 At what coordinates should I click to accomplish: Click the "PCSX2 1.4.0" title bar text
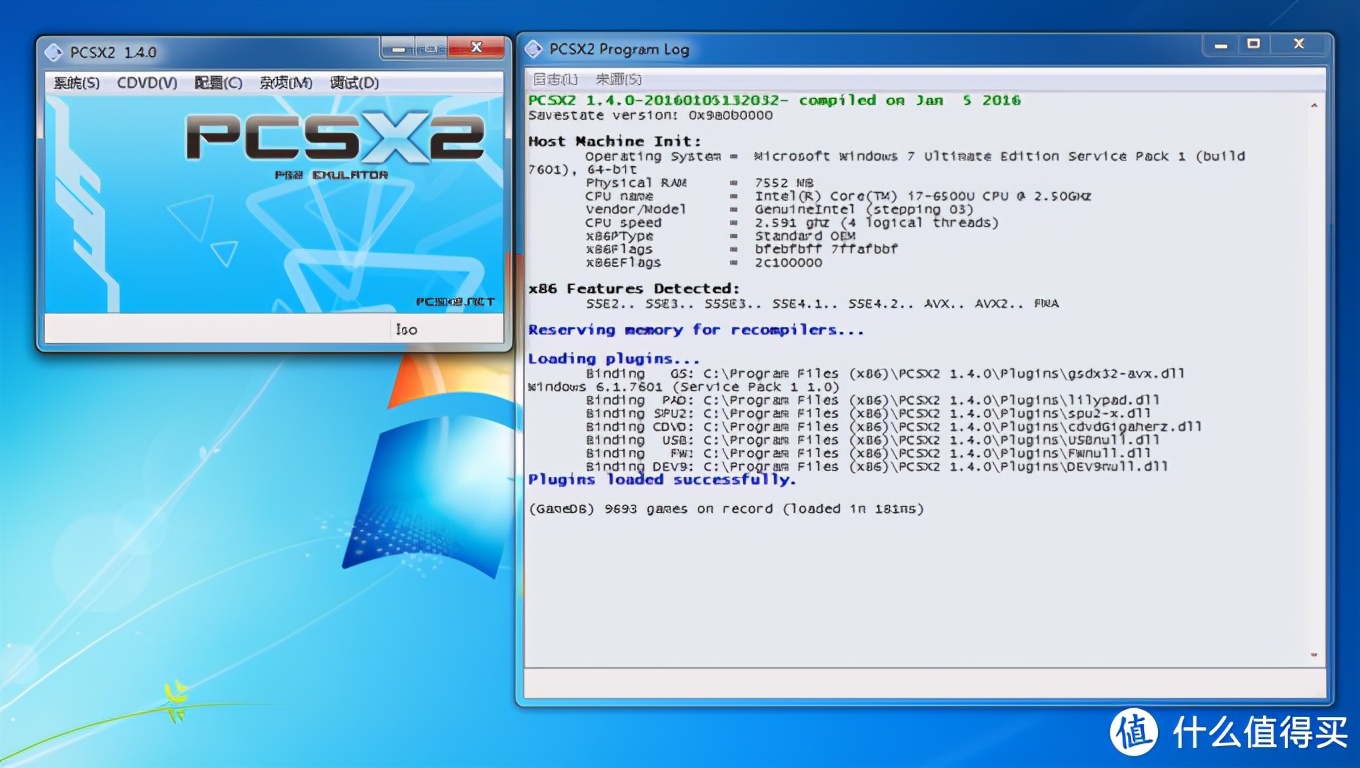click(113, 52)
